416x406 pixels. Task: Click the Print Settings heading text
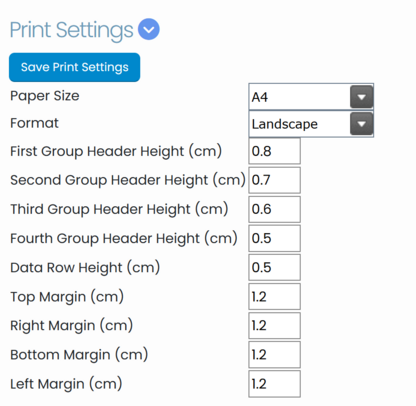point(71,30)
